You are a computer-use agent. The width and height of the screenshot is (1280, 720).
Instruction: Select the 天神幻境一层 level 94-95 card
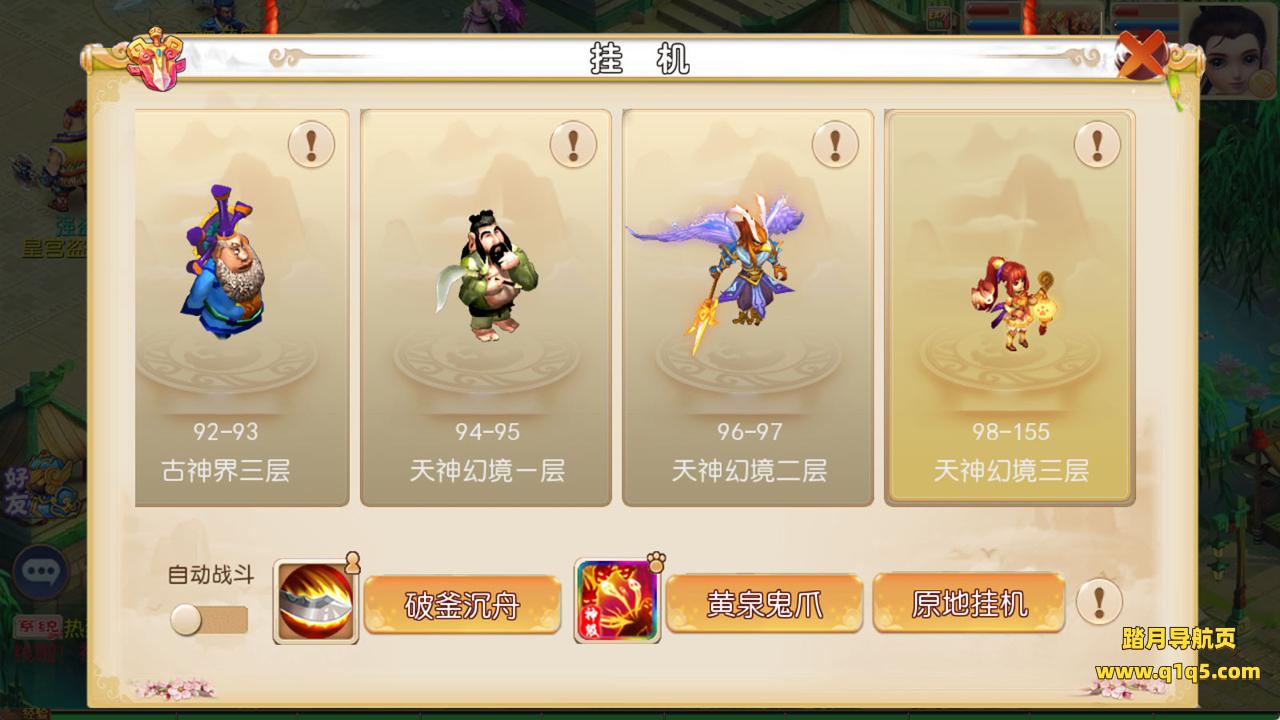[x=486, y=308]
